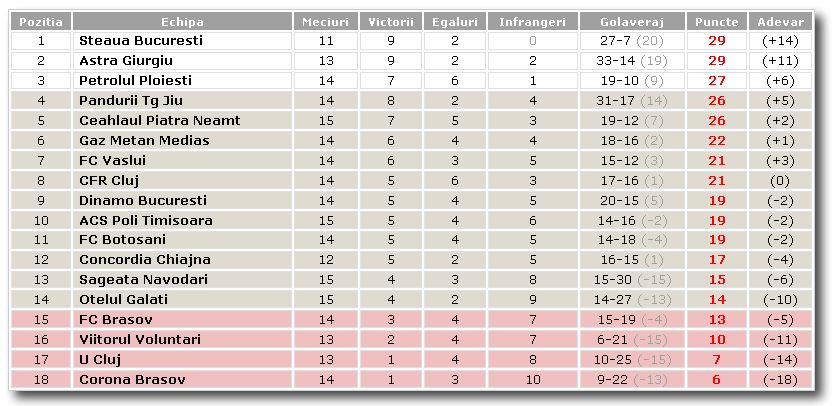
Task: Select the Puncte column header
Action: pos(717,22)
